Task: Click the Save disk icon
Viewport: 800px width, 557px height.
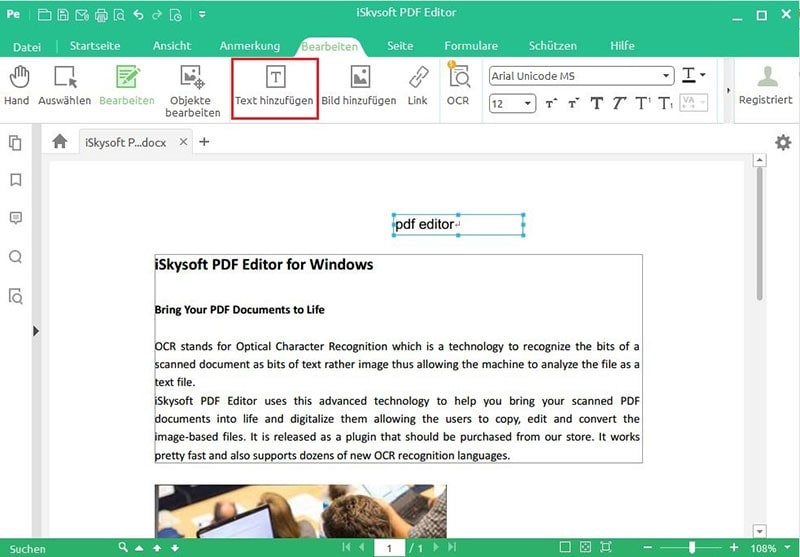Action: (63, 15)
